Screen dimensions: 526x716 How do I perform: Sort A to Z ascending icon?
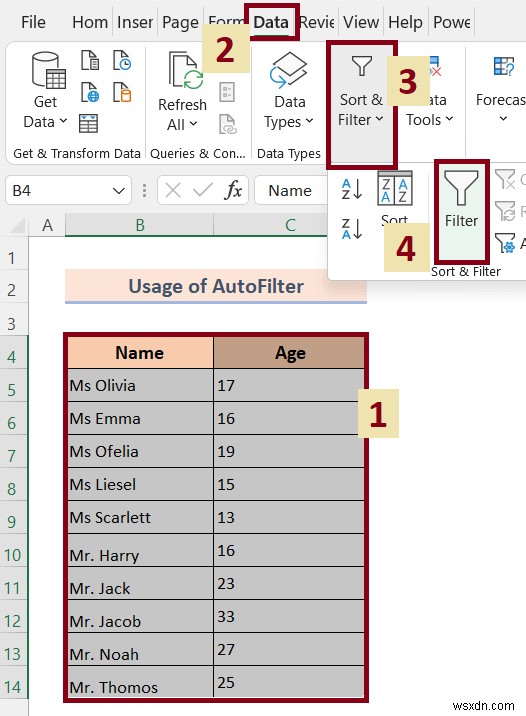point(352,189)
